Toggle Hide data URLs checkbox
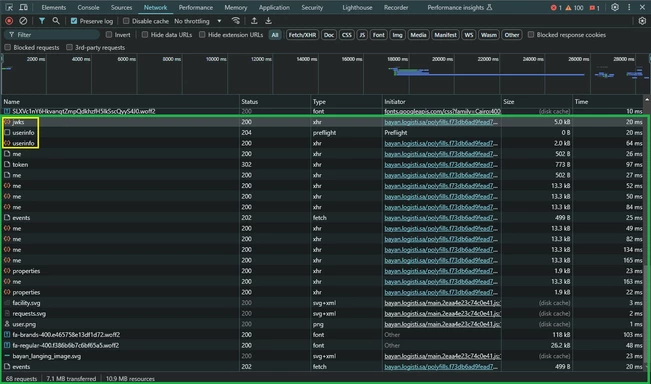 145,34
